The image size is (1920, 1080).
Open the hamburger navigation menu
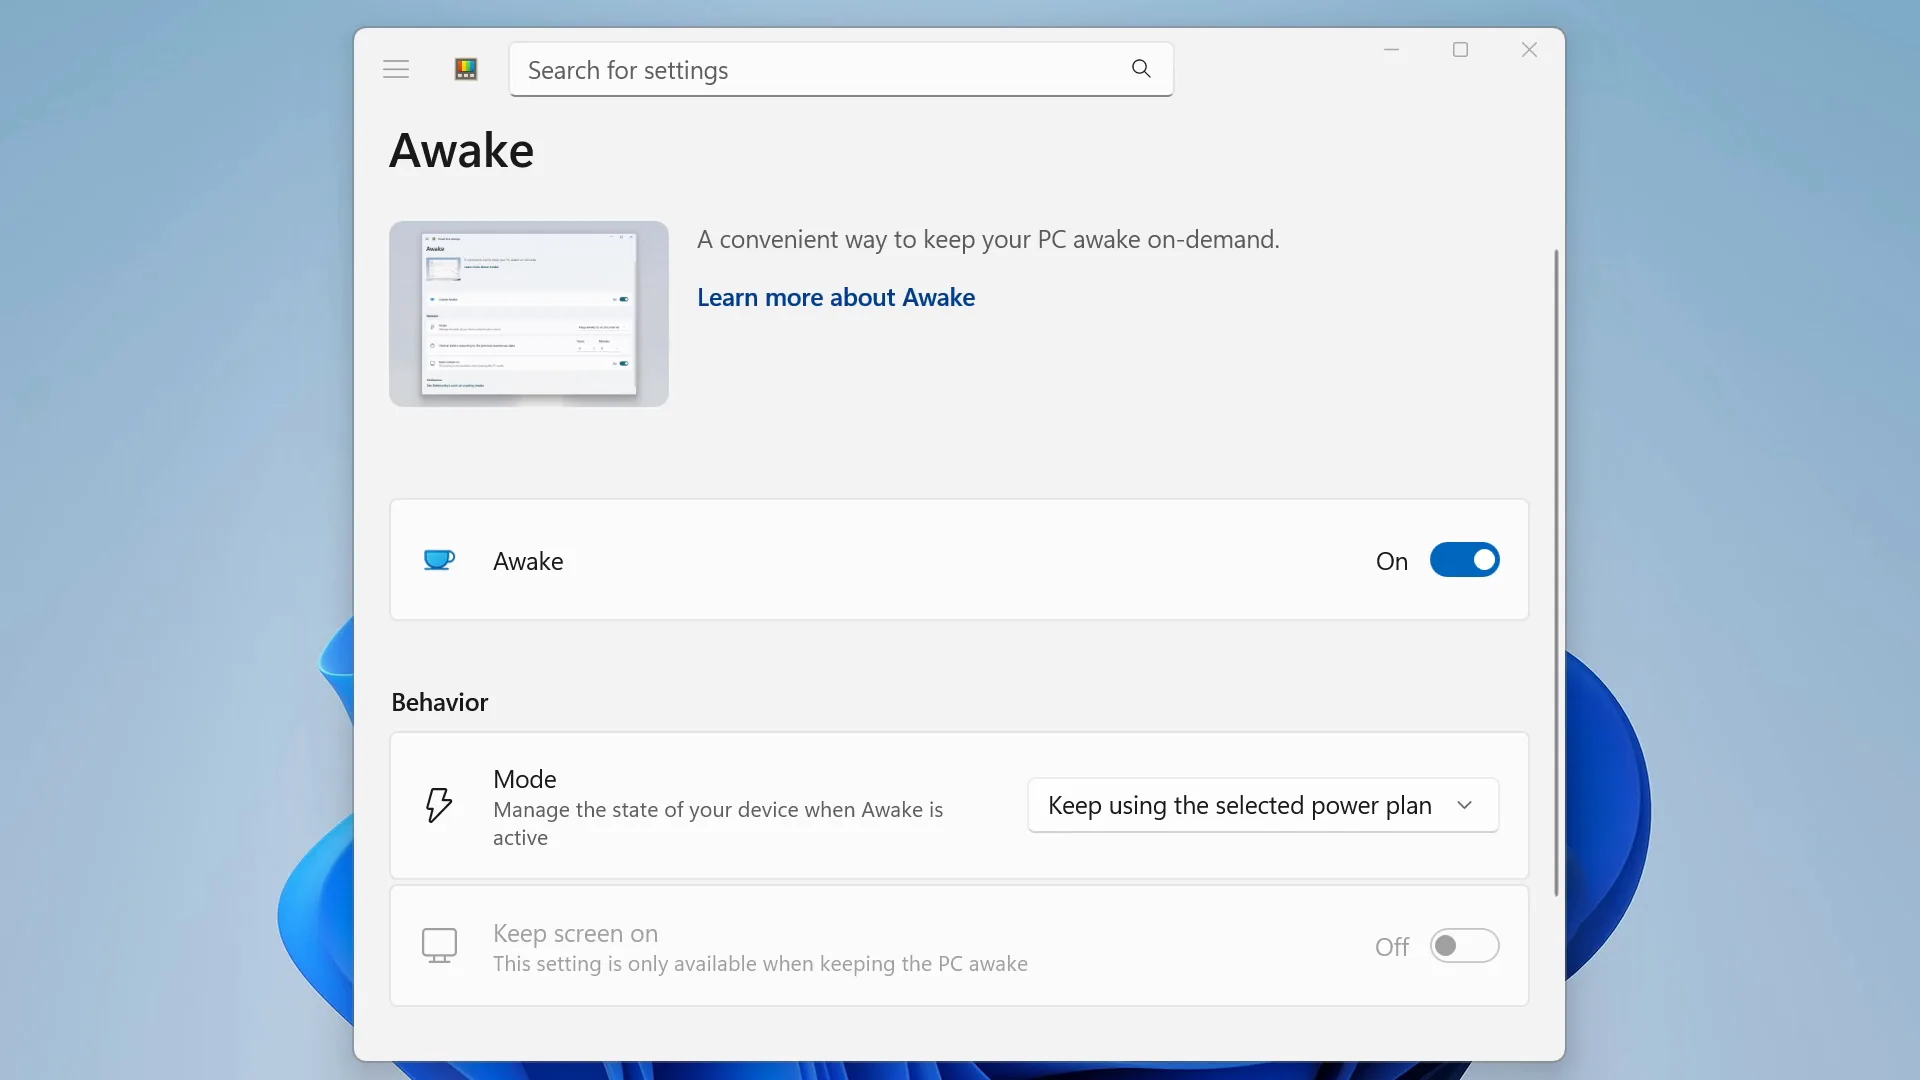point(396,69)
